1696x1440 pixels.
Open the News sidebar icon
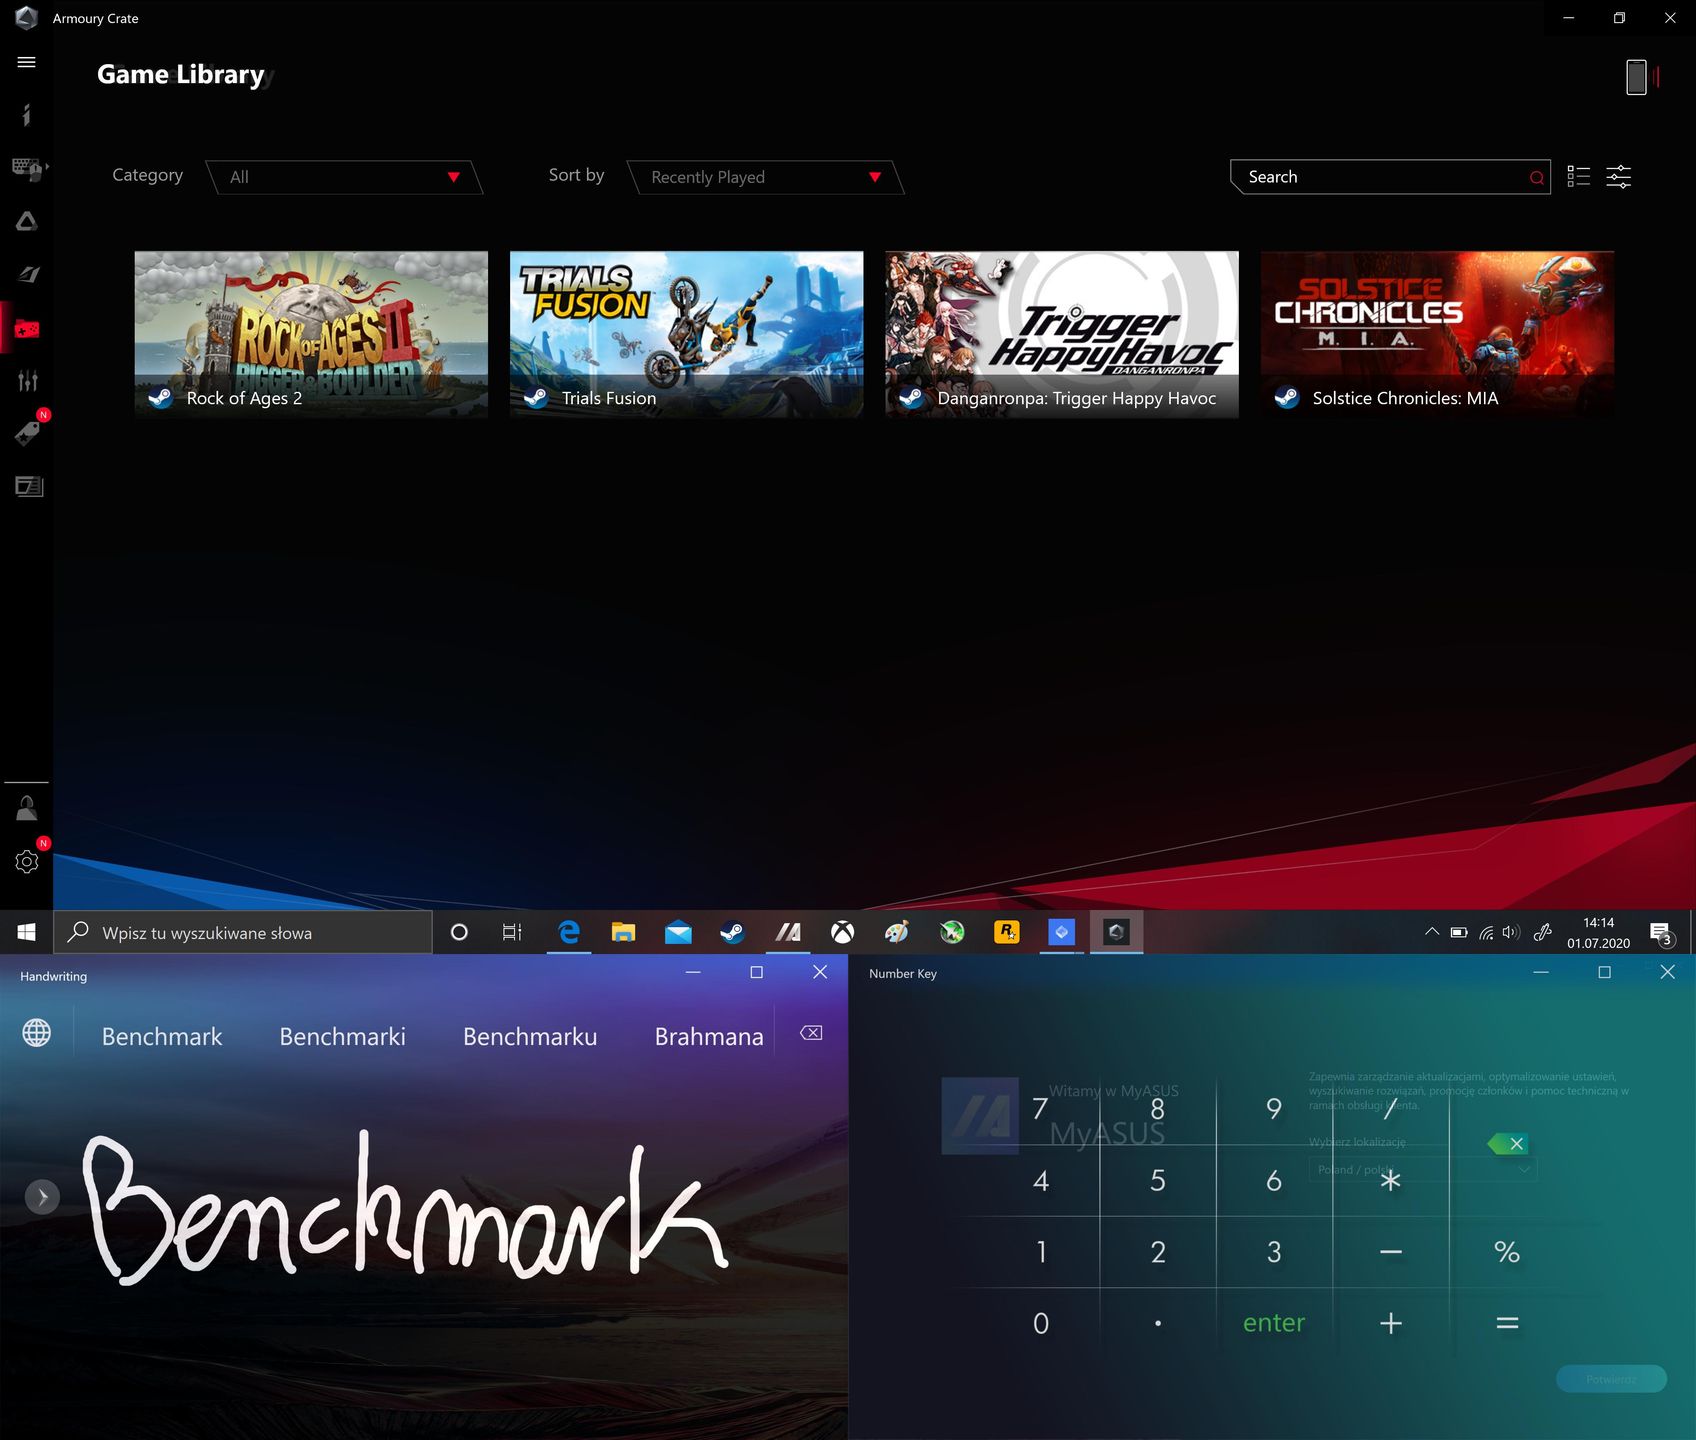[x=28, y=487]
